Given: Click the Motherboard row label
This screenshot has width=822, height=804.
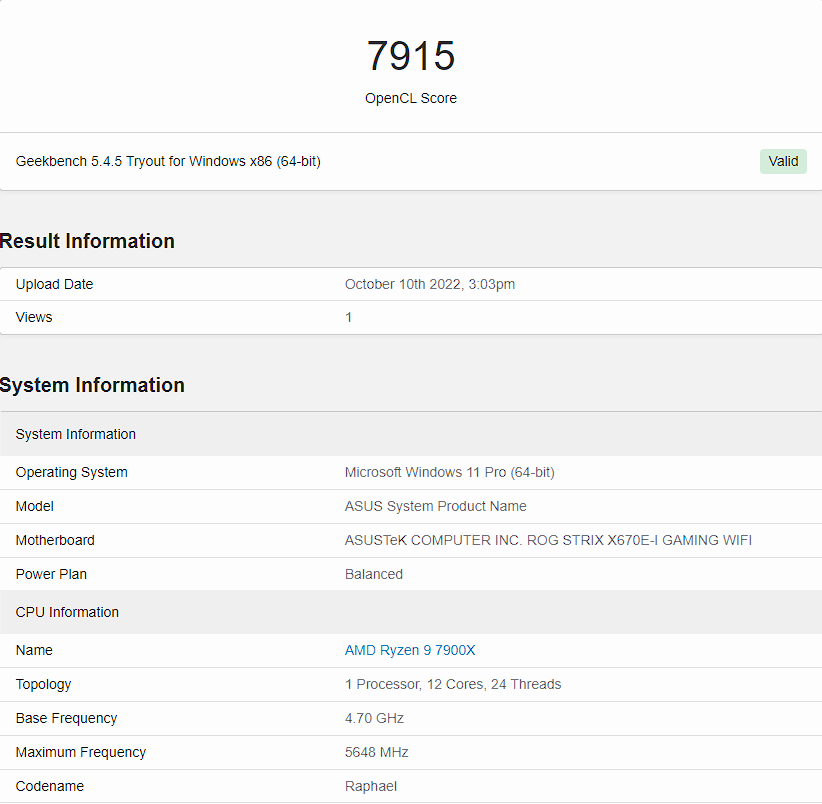Looking at the screenshot, I should [x=55, y=540].
